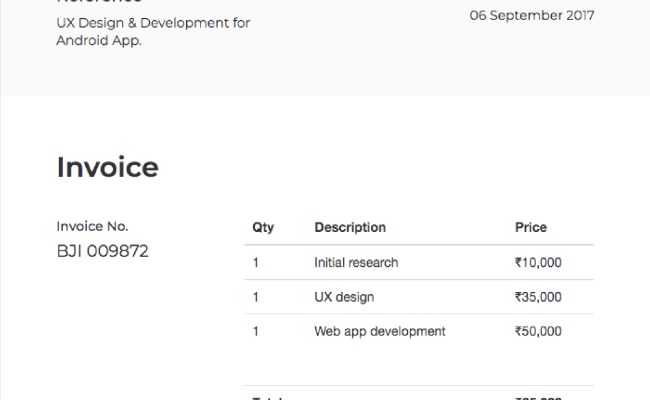650x400 pixels.
Task: Click quantity in Web app development row
Action: click(x=256, y=331)
